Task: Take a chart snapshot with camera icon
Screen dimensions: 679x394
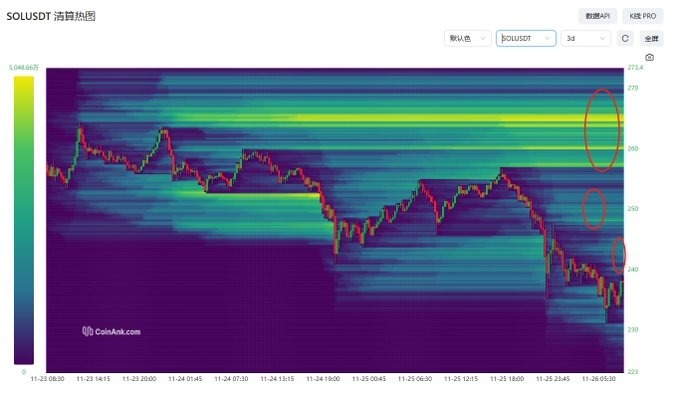Action: pyautogui.click(x=649, y=57)
